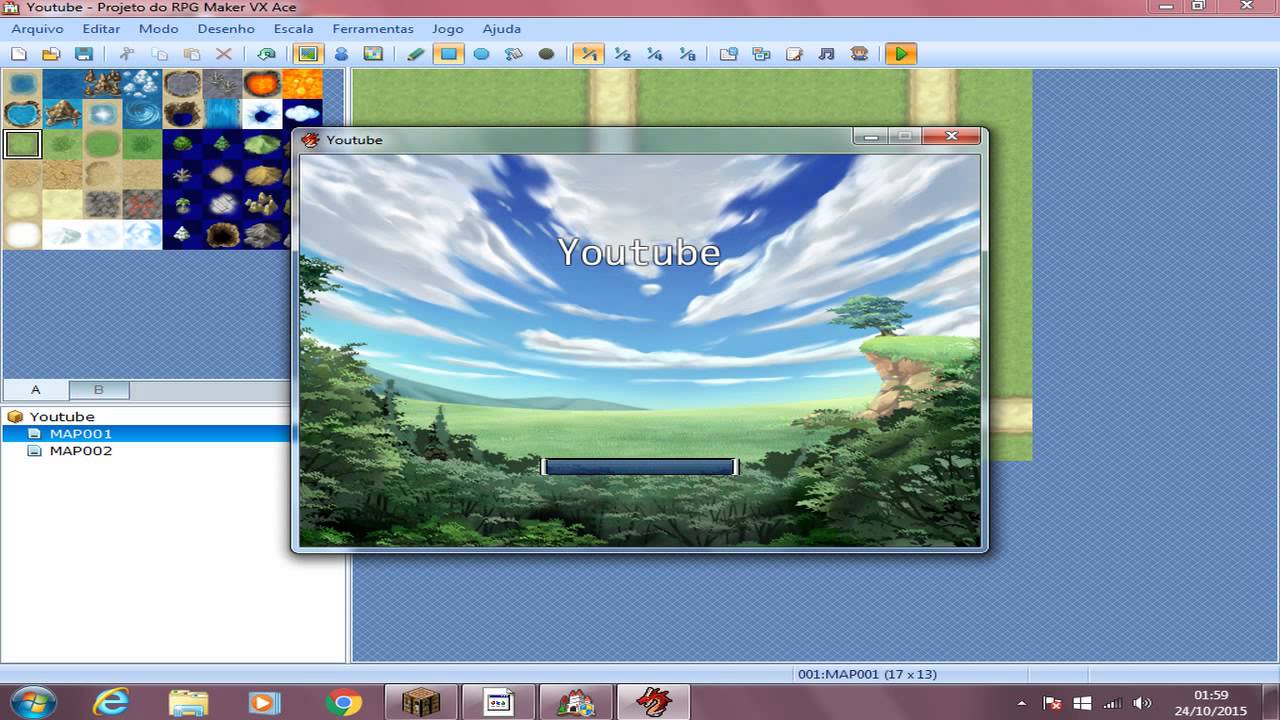Viewport: 1280px width, 720px height.
Task: Click the red X Delete icon
Action: pos(224,54)
